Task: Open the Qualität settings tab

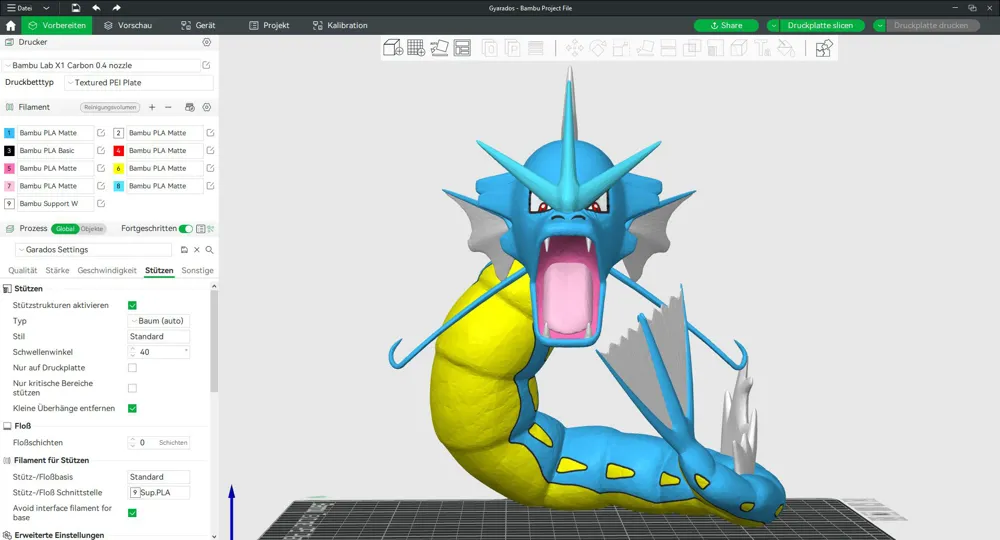Action: (x=22, y=270)
